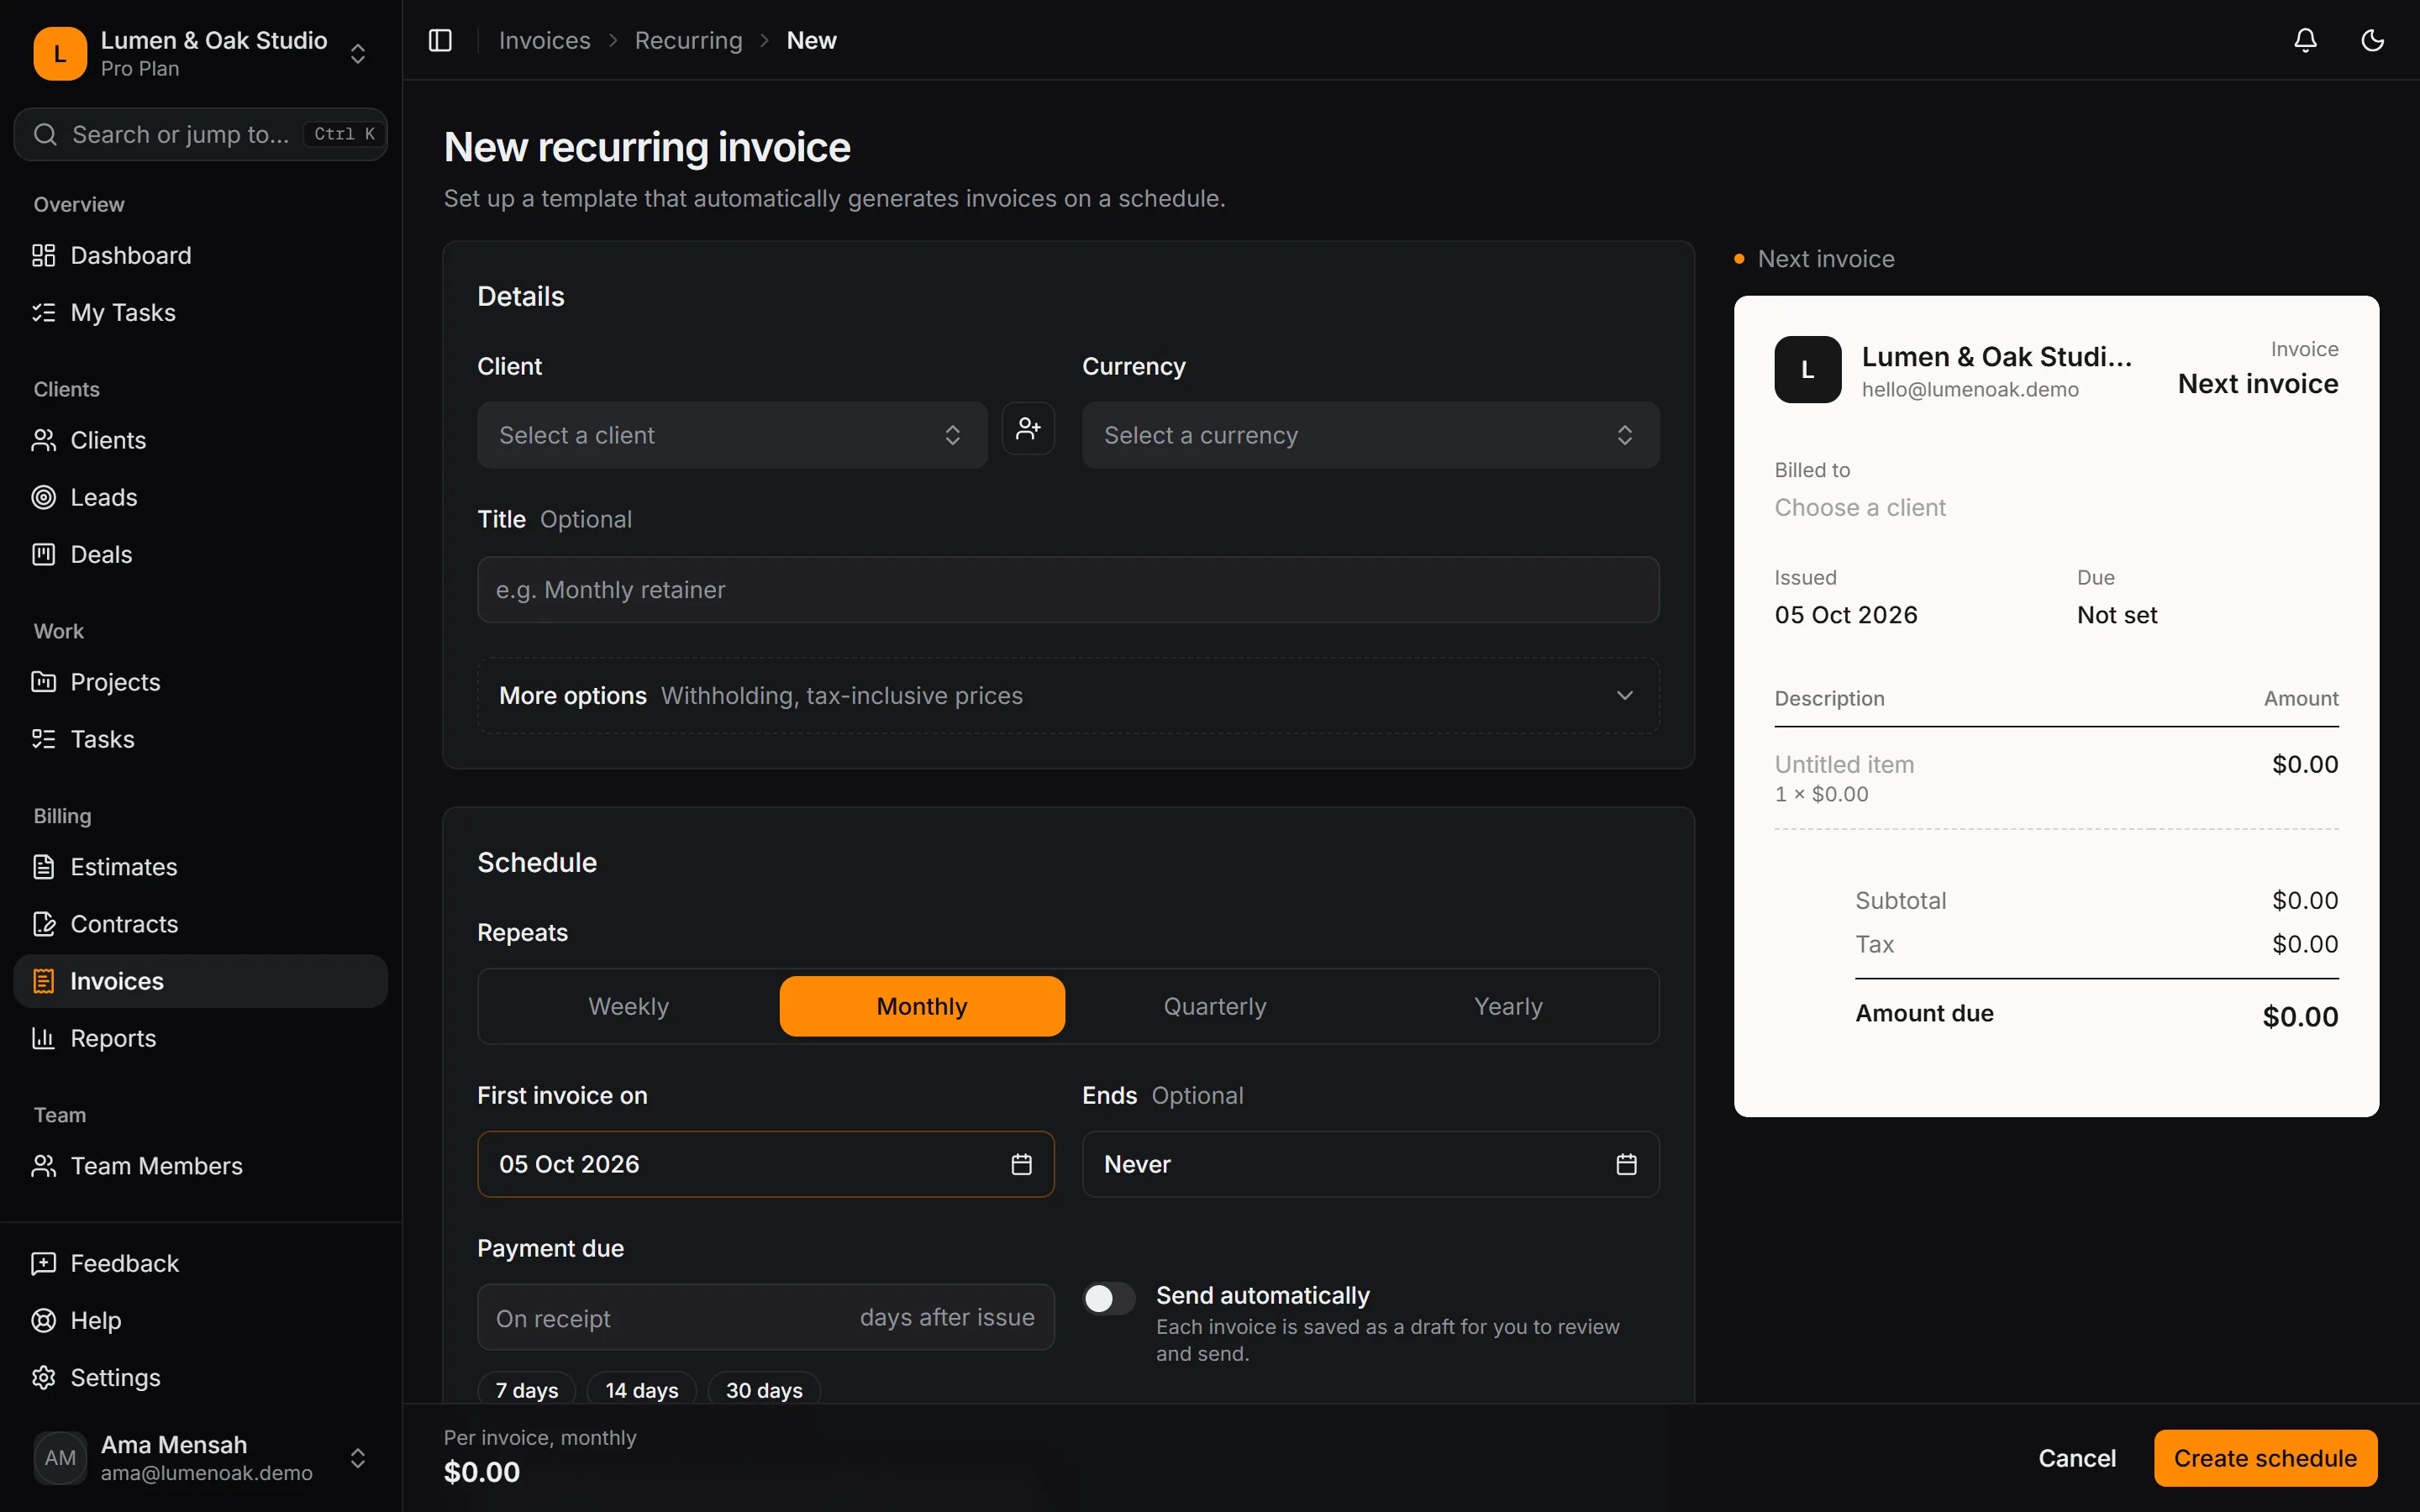Open the Select a currency dropdown
The image size is (2420, 1512).
(x=1370, y=435)
